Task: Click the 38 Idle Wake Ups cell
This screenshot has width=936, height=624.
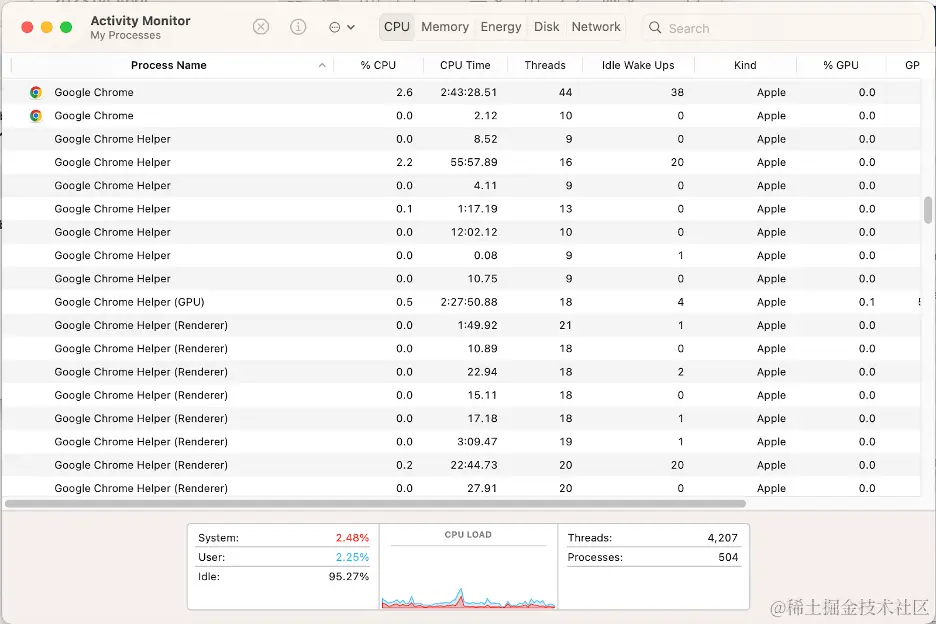Action: tap(677, 93)
